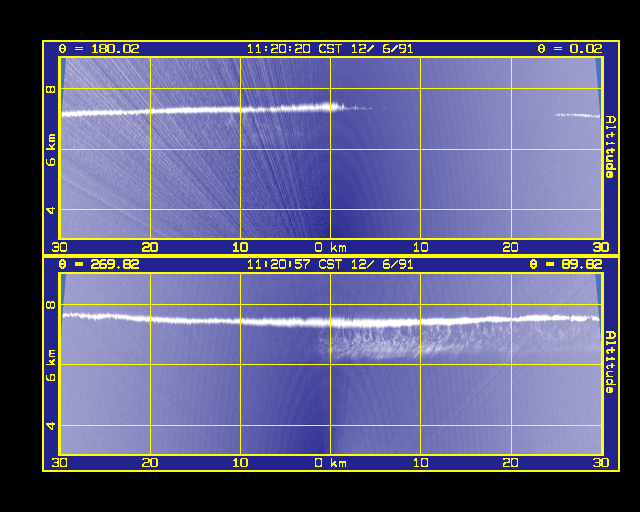Click the θ = 180.02 label

pos(99,49)
